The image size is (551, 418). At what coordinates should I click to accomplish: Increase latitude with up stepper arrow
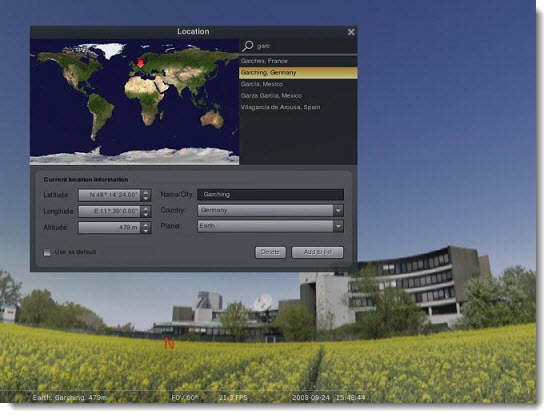pos(146,192)
